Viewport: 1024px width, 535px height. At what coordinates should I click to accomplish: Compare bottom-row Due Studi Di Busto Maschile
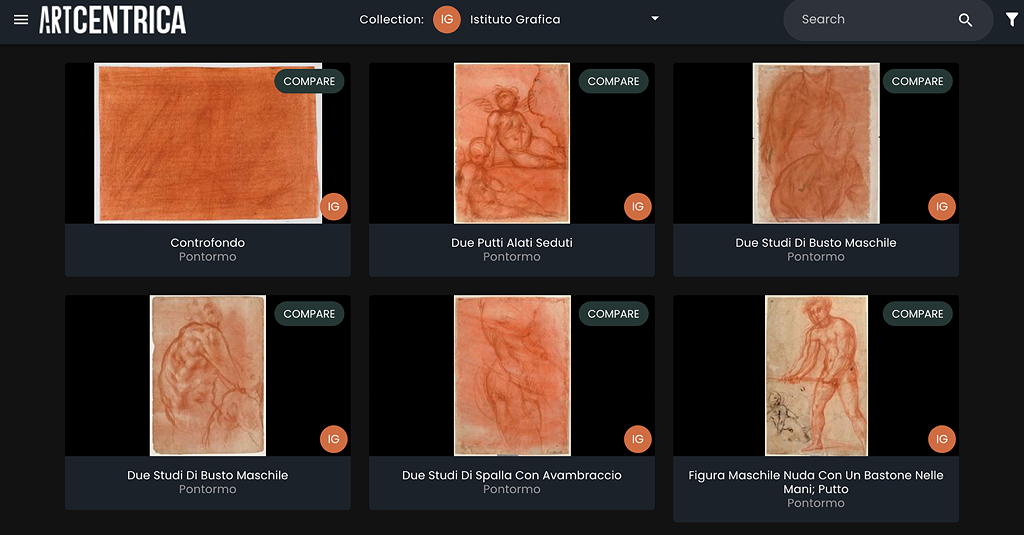pos(309,314)
